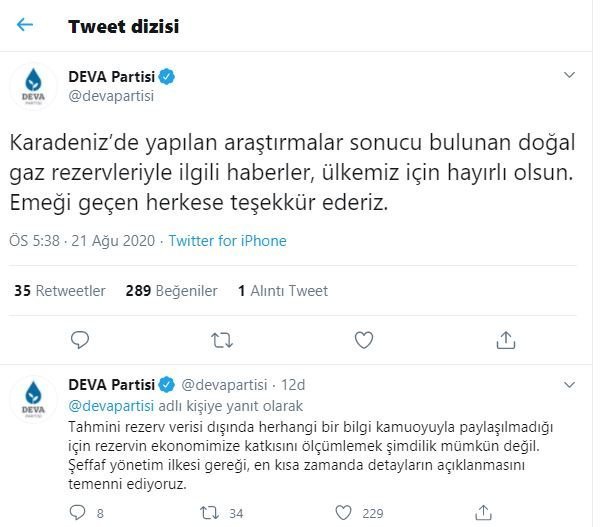The width and height of the screenshot is (600, 527).
Task: Reply to the main DEVA Partisi tweet
Action: coord(82,342)
